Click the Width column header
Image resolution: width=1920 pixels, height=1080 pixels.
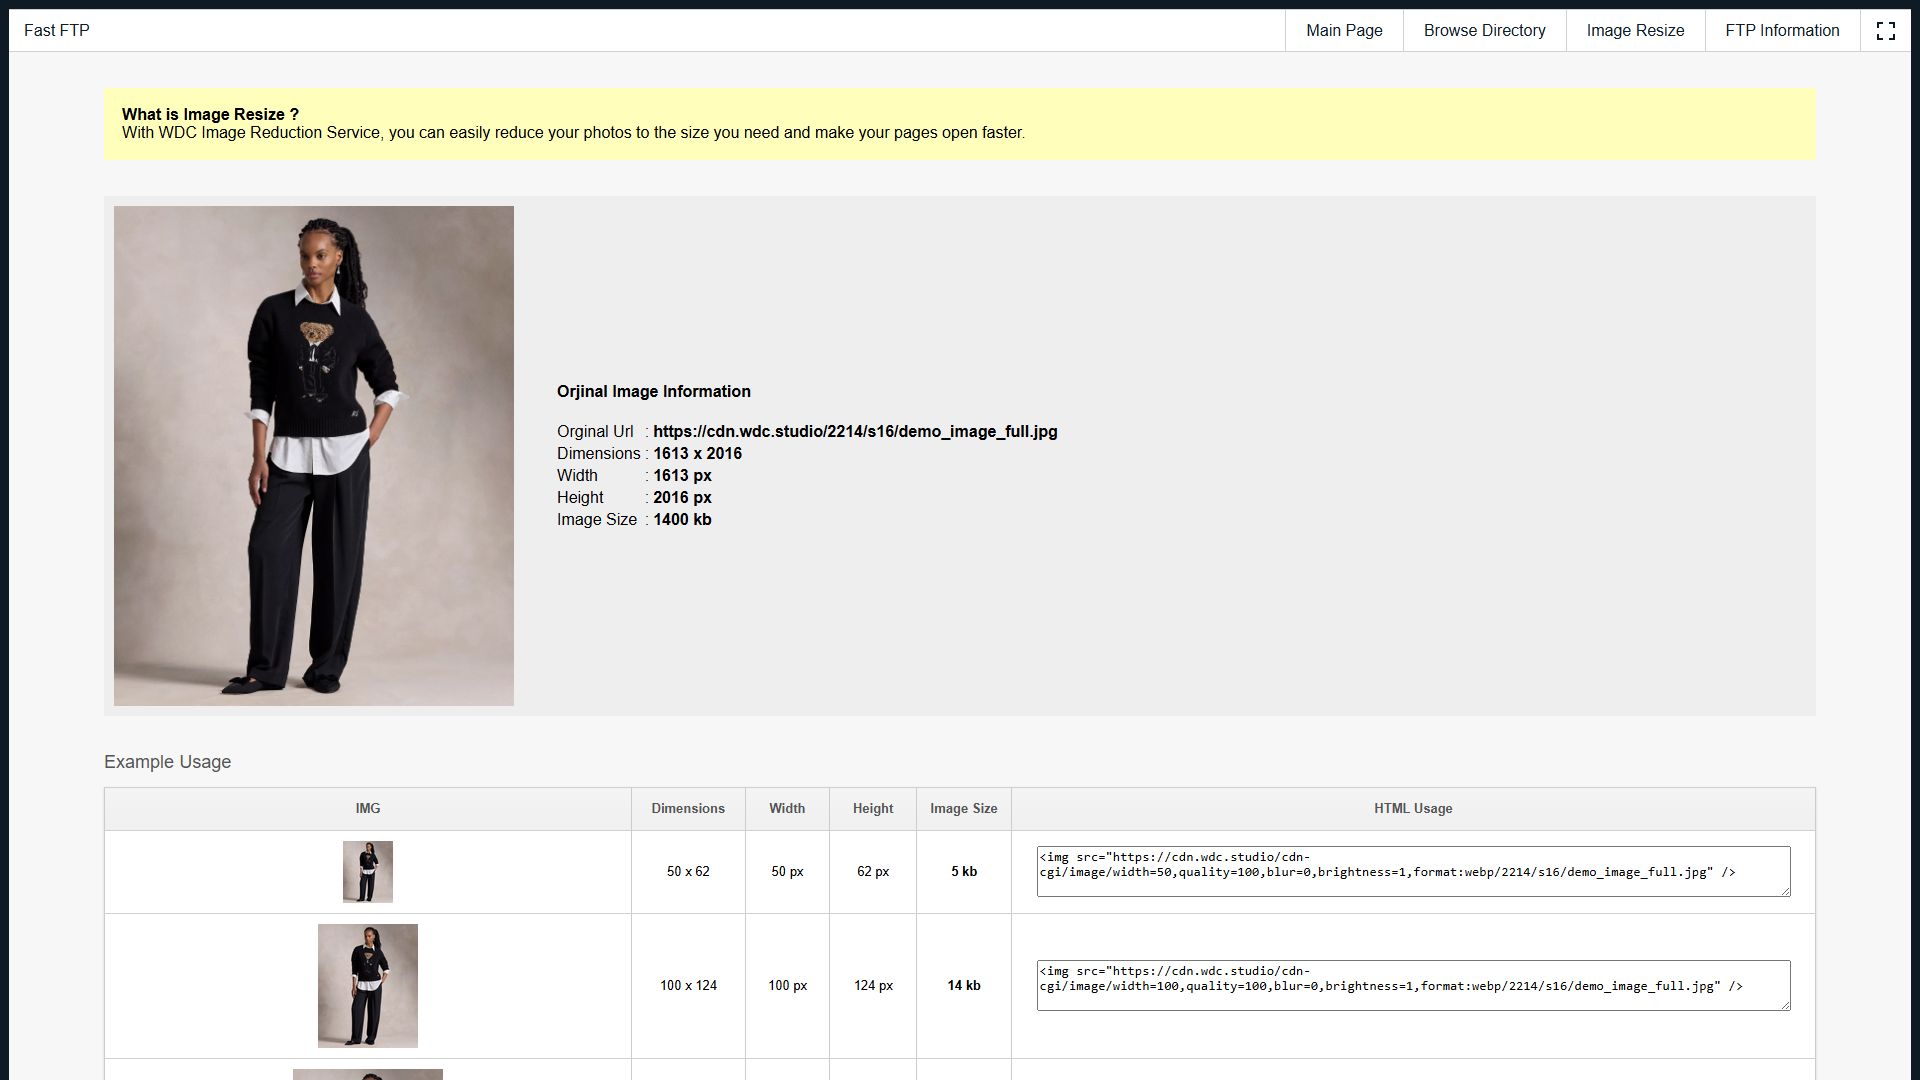click(x=787, y=808)
